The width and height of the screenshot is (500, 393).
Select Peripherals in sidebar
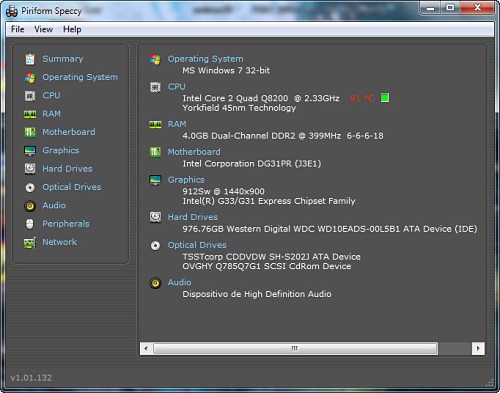coord(66,224)
